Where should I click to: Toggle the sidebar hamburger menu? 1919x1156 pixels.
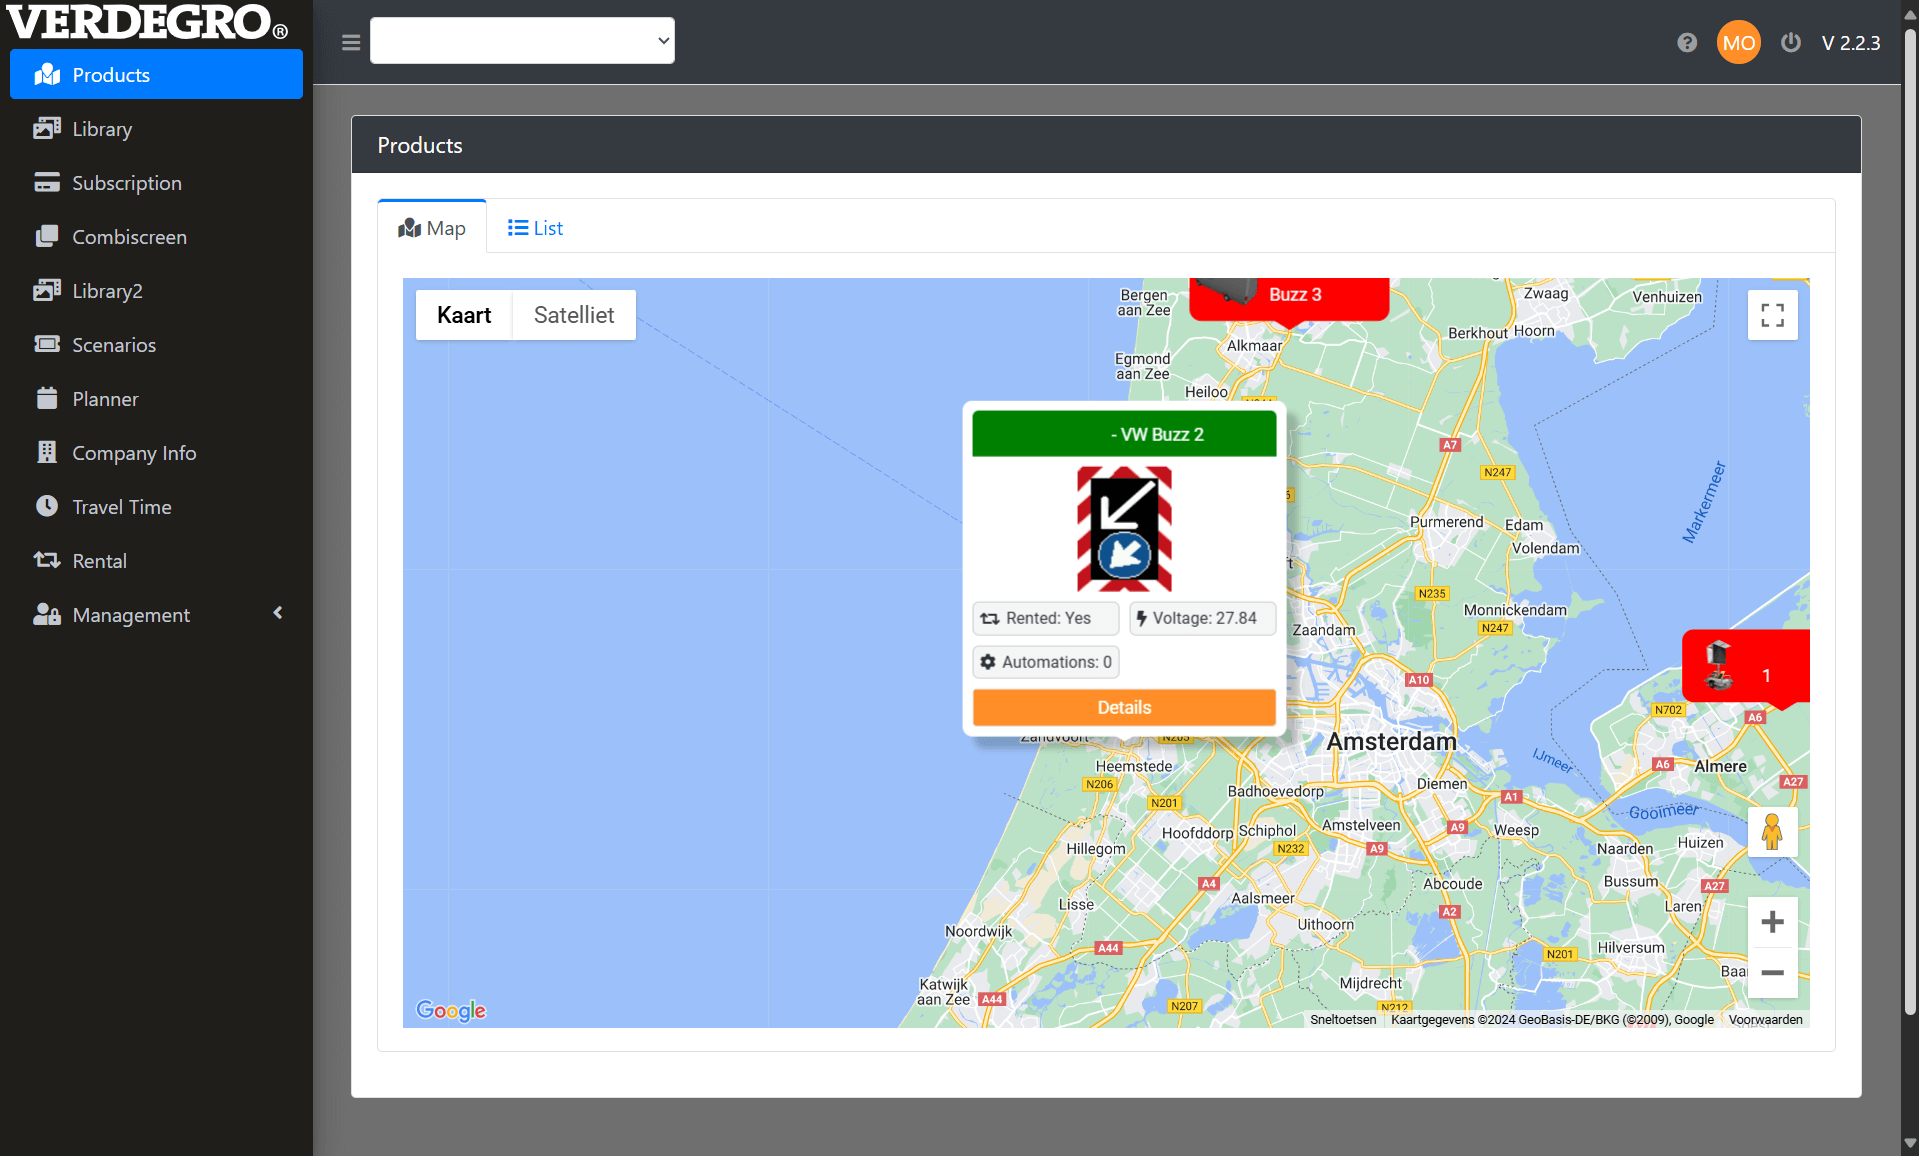[351, 42]
